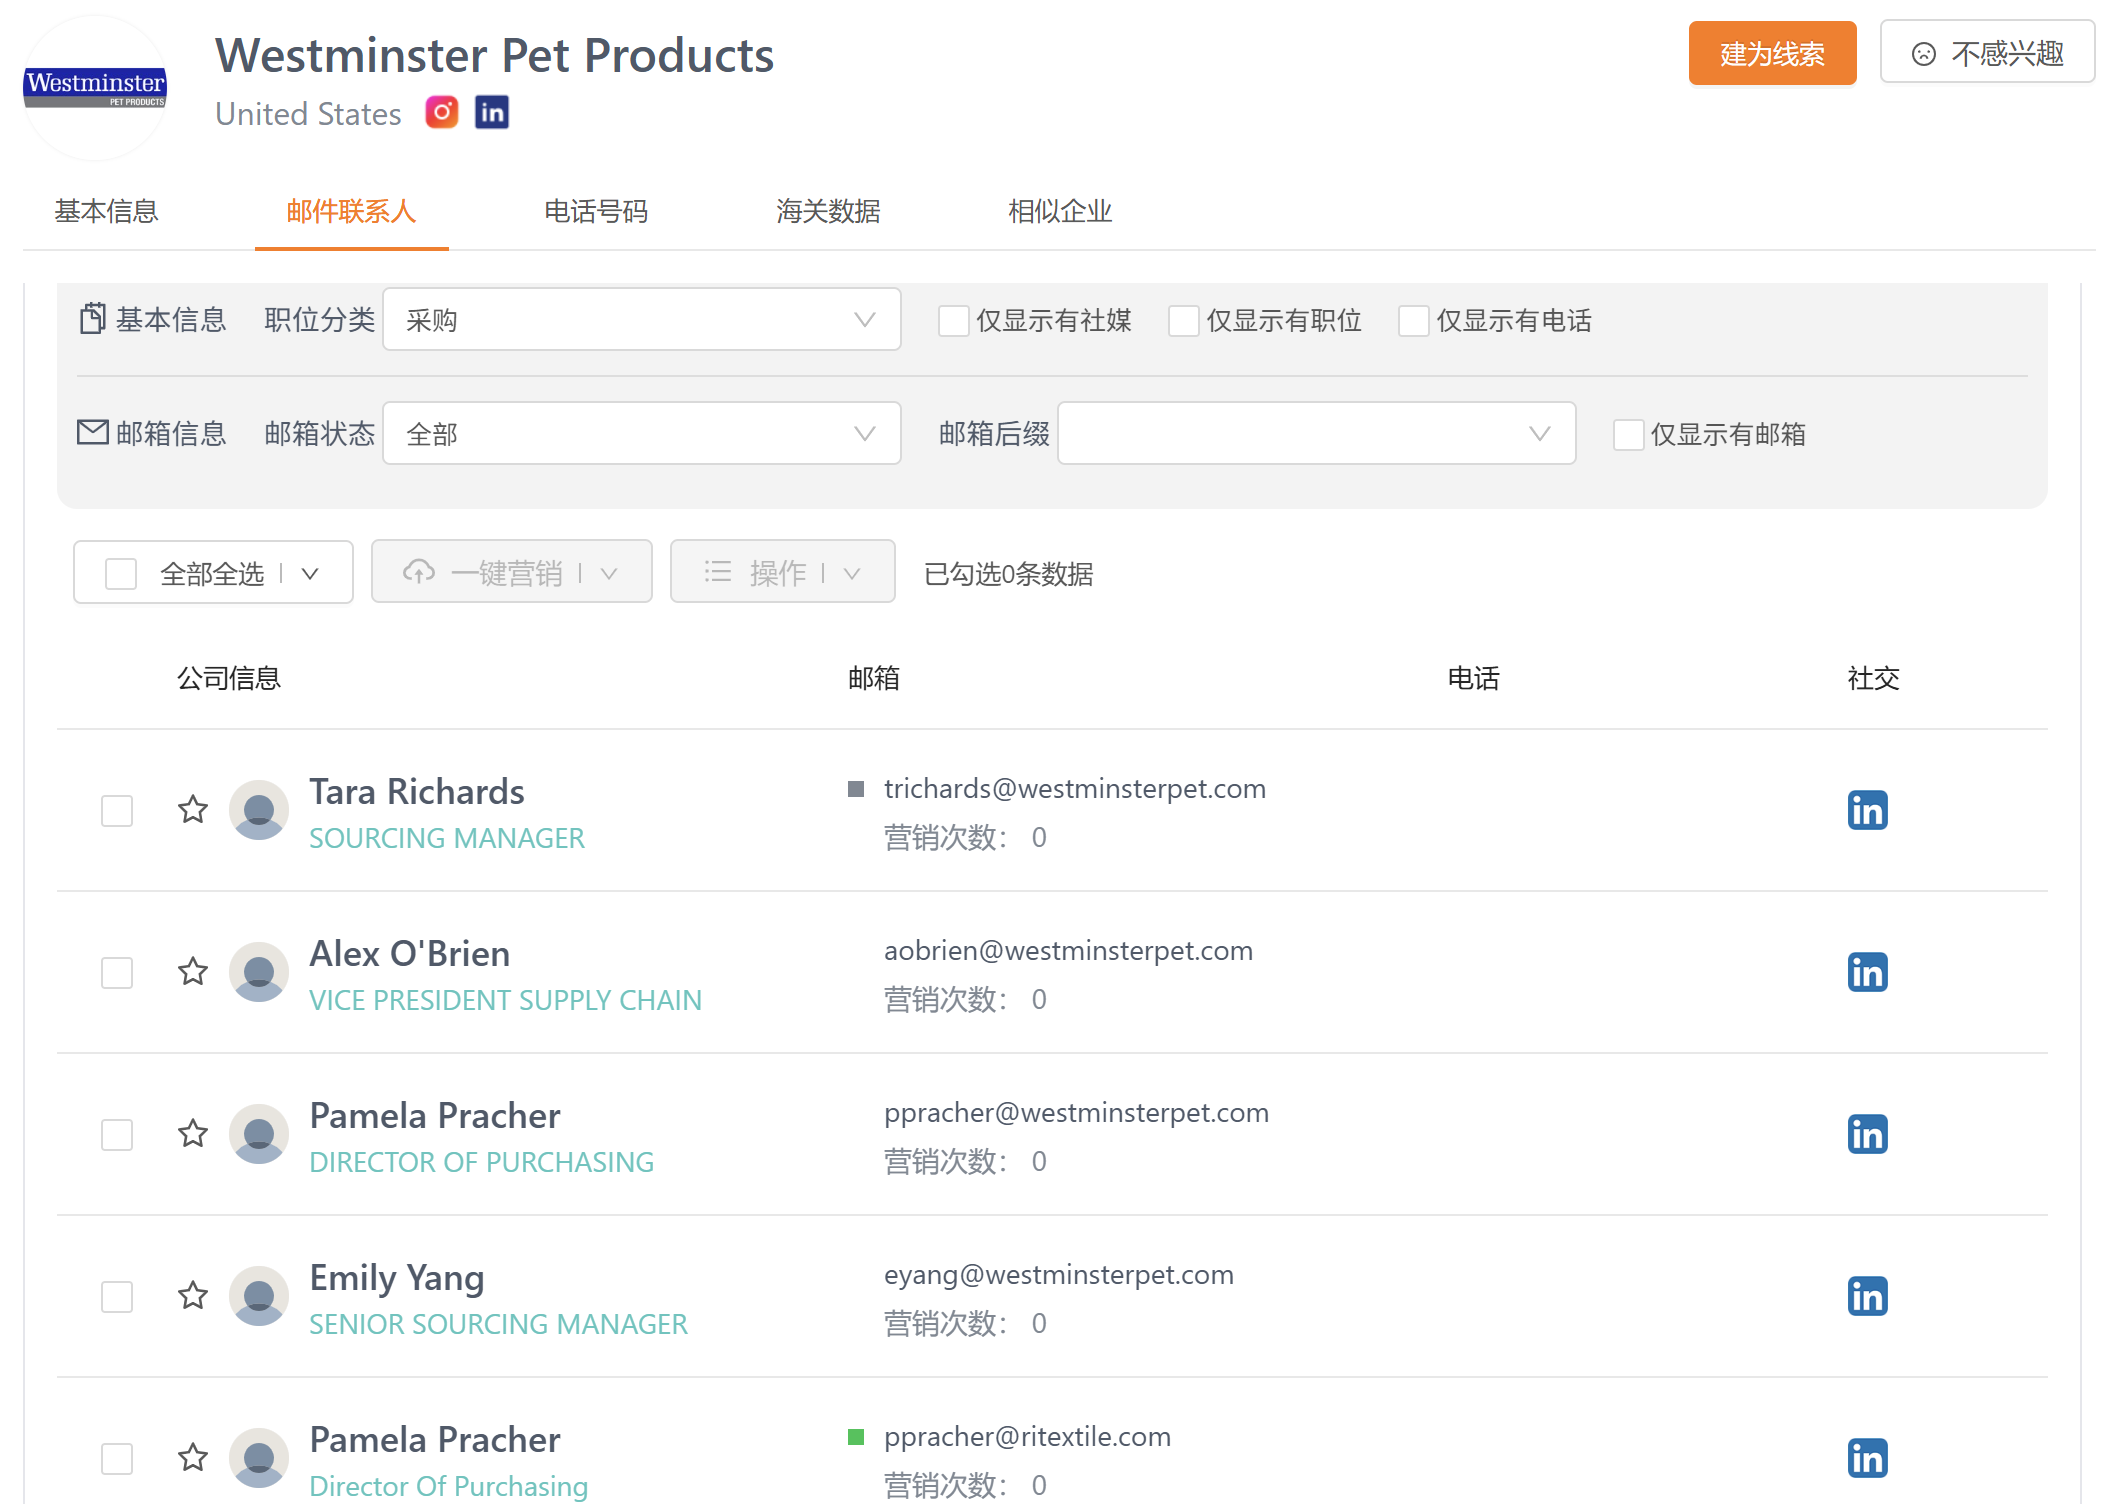Click the SOURCING MANAGER title under Tara Richards
Viewport: 2126px width, 1504px height.
click(447, 838)
